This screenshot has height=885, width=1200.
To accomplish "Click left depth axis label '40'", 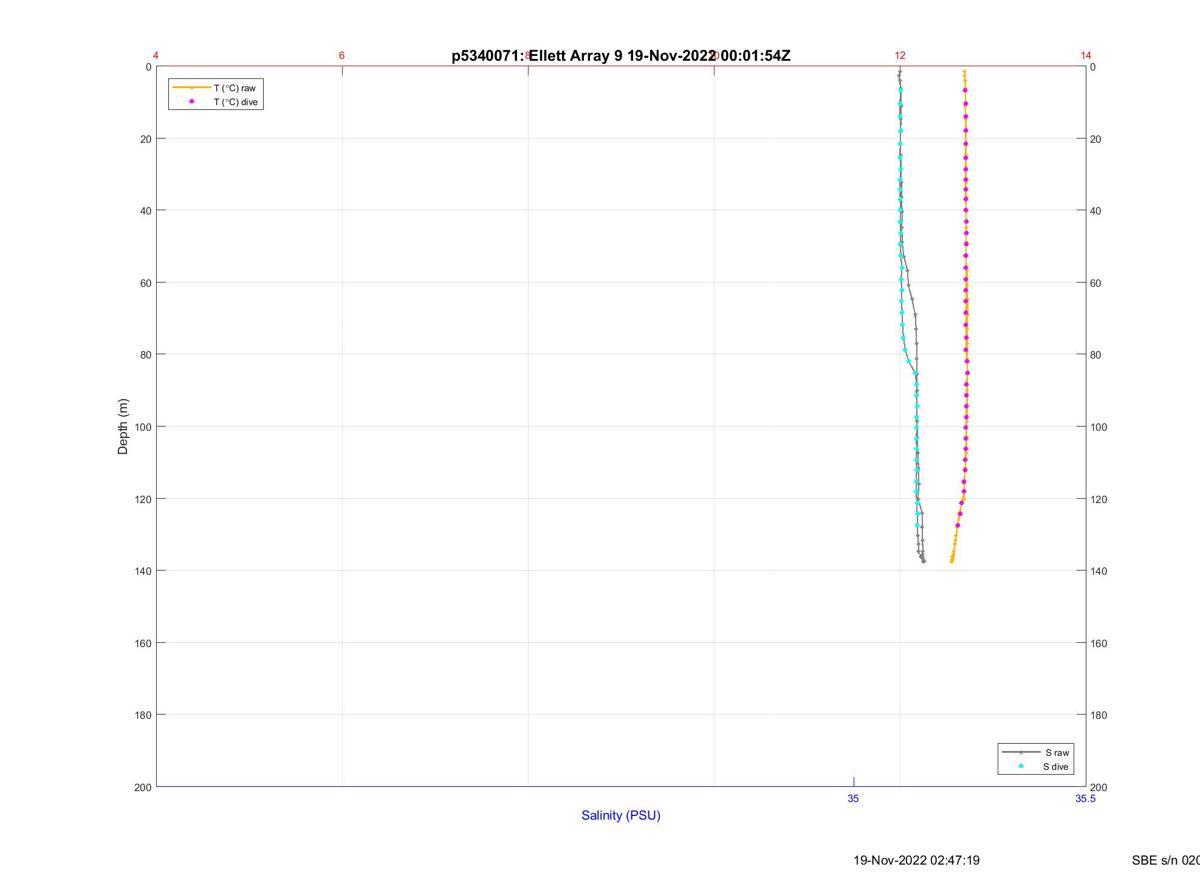I will 146,211.
